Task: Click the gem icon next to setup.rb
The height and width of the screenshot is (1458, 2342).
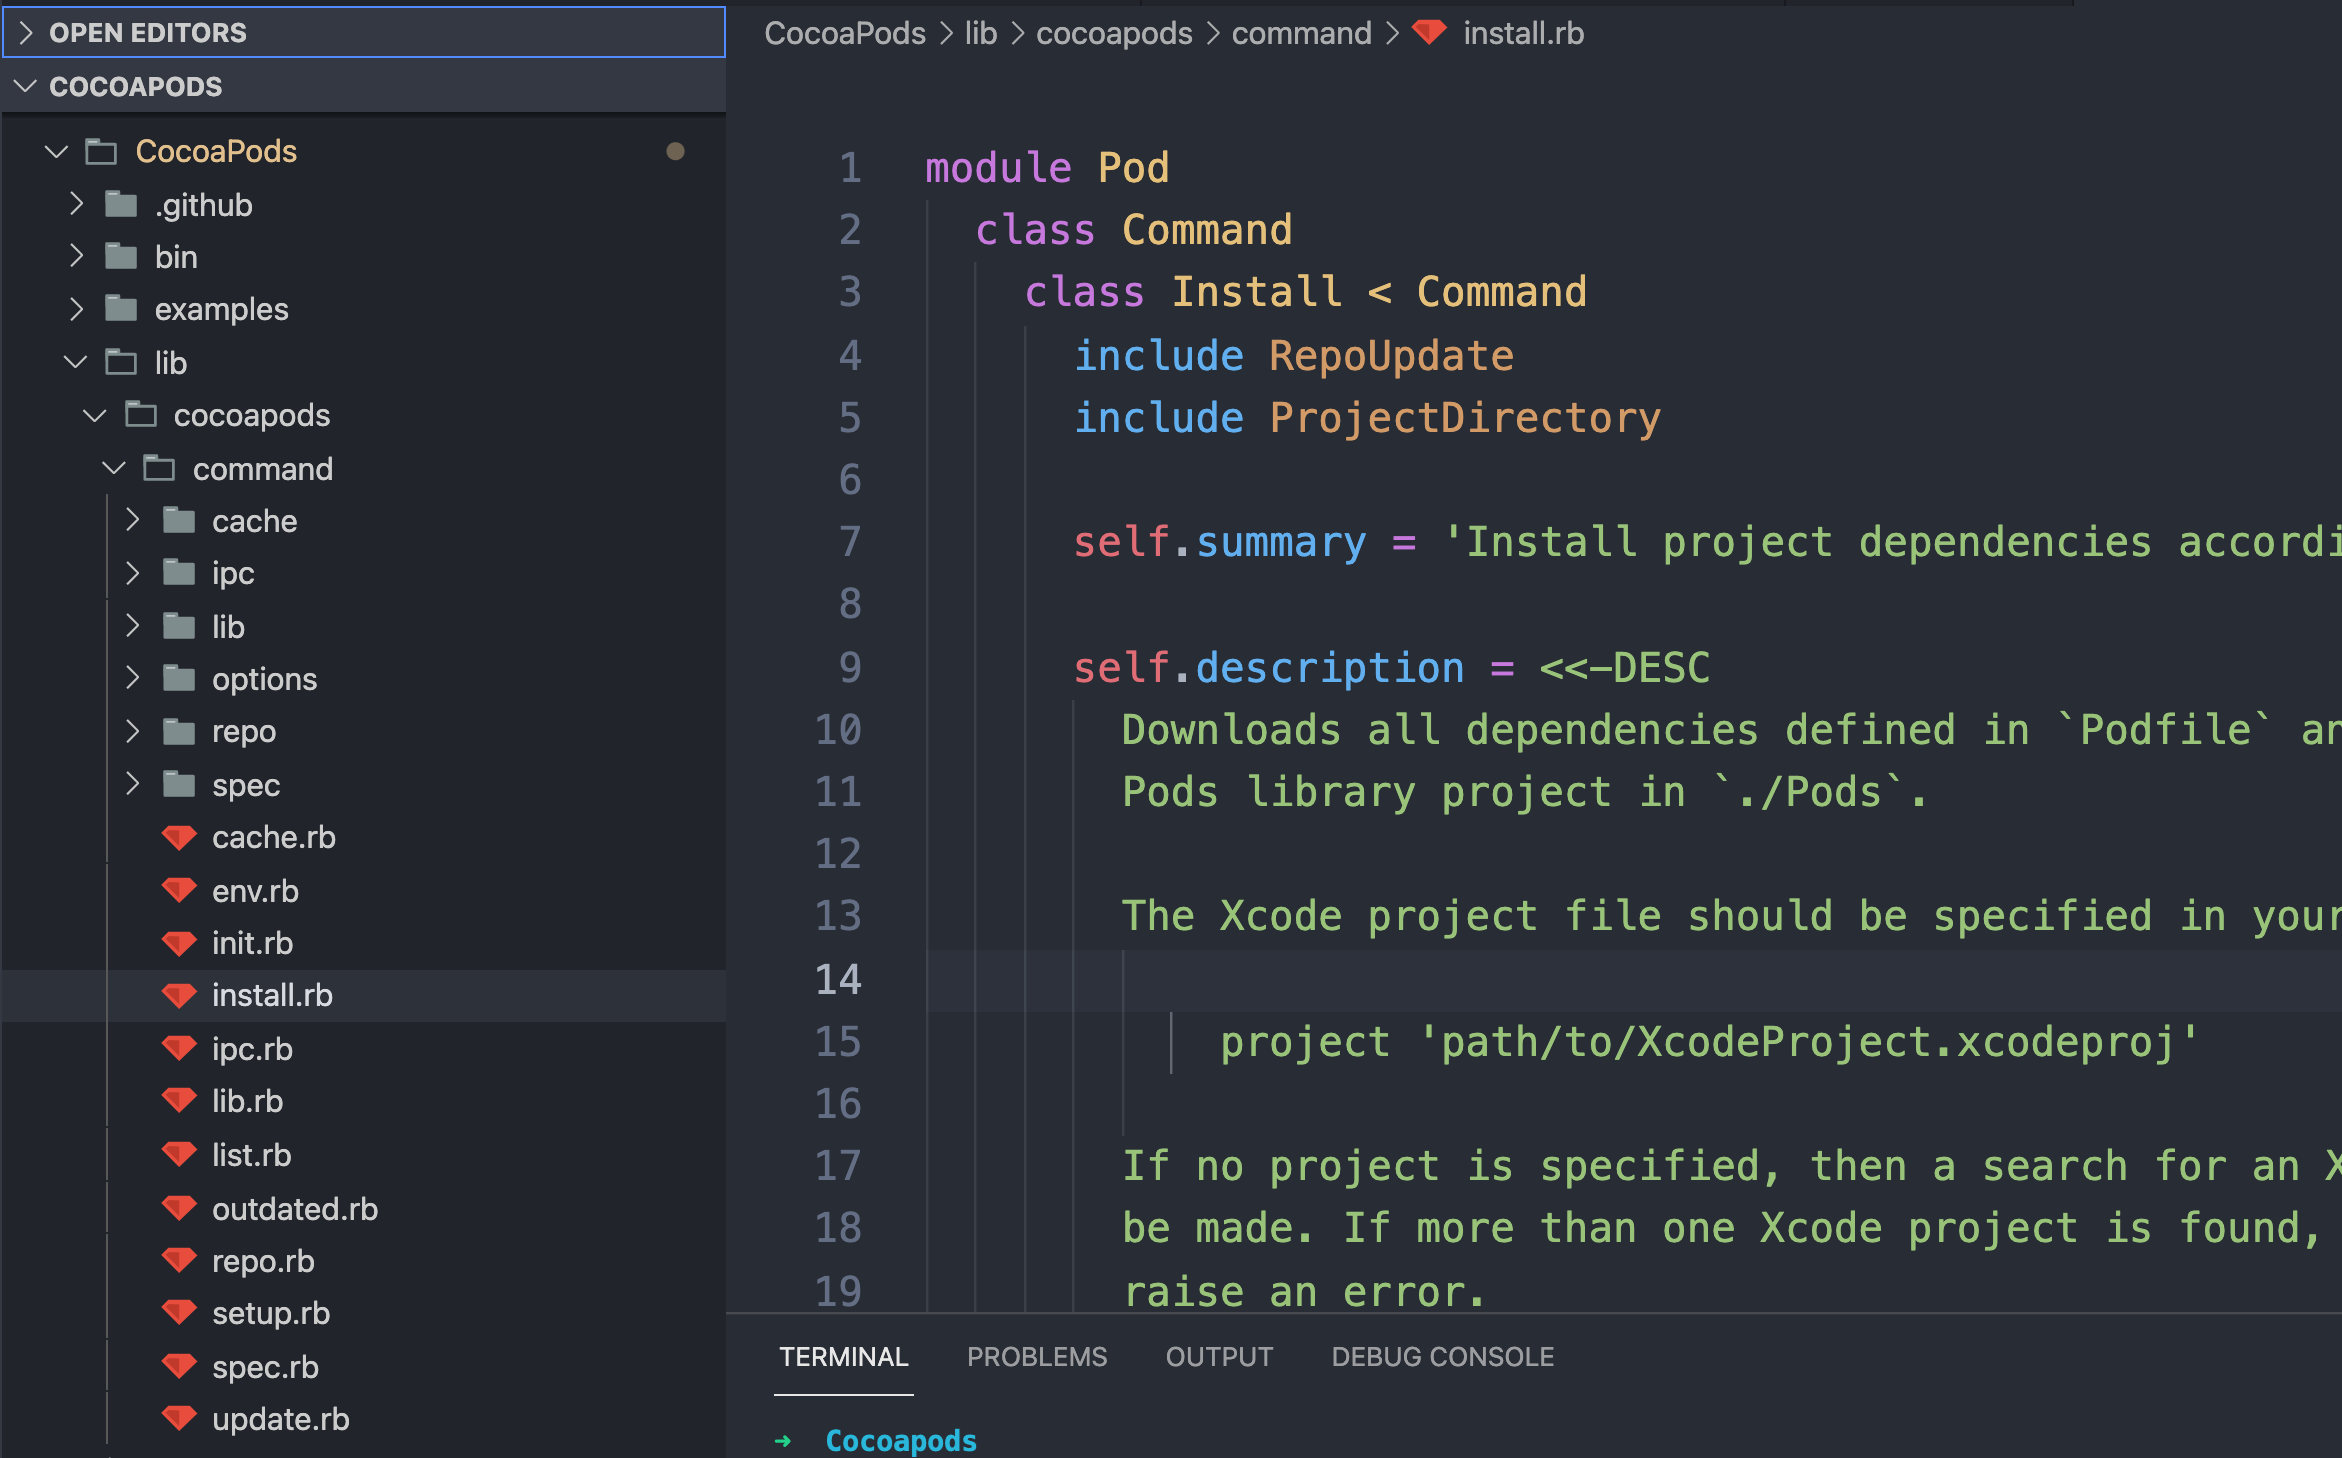Action: pyautogui.click(x=180, y=1313)
